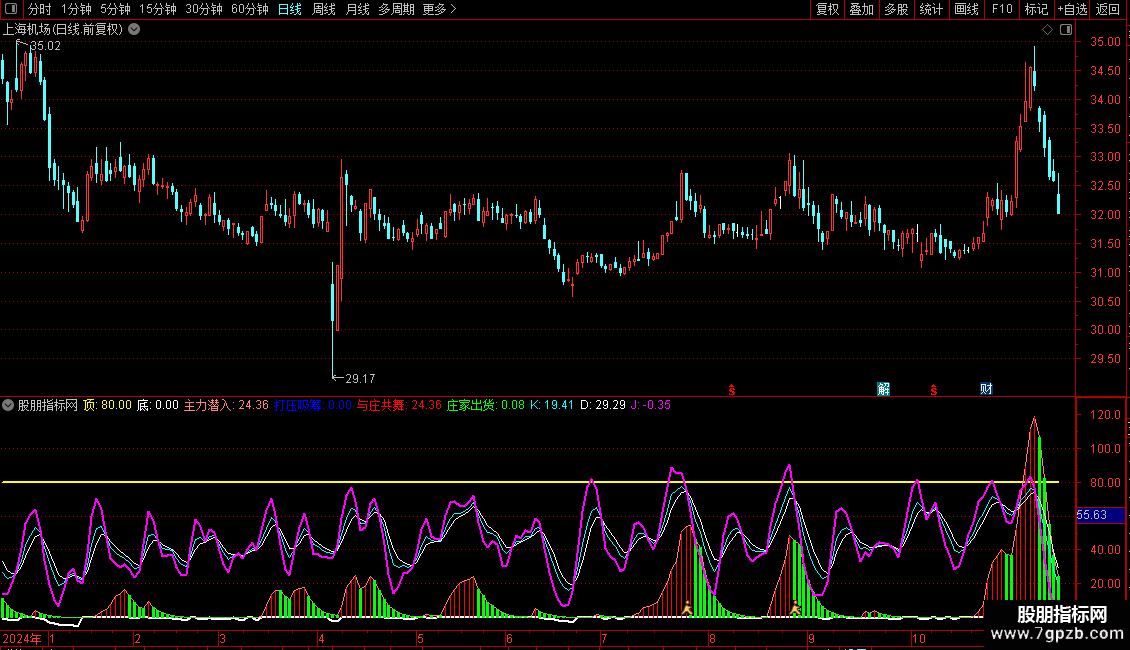Image resolution: width=1130 pixels, height=650 pixels.
Task: Click the 7 month marker on timeline
Action: 602,638
